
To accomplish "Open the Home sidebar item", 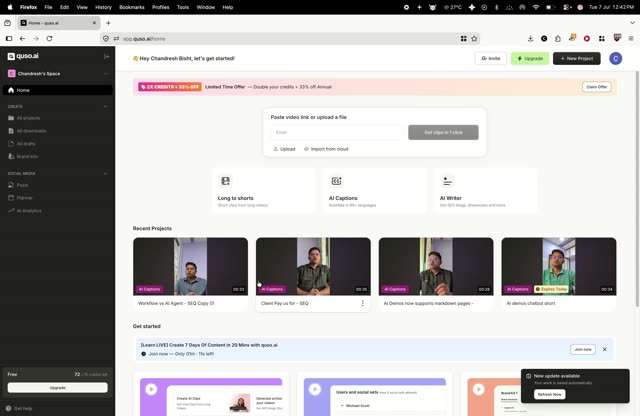I will (58, 90).
